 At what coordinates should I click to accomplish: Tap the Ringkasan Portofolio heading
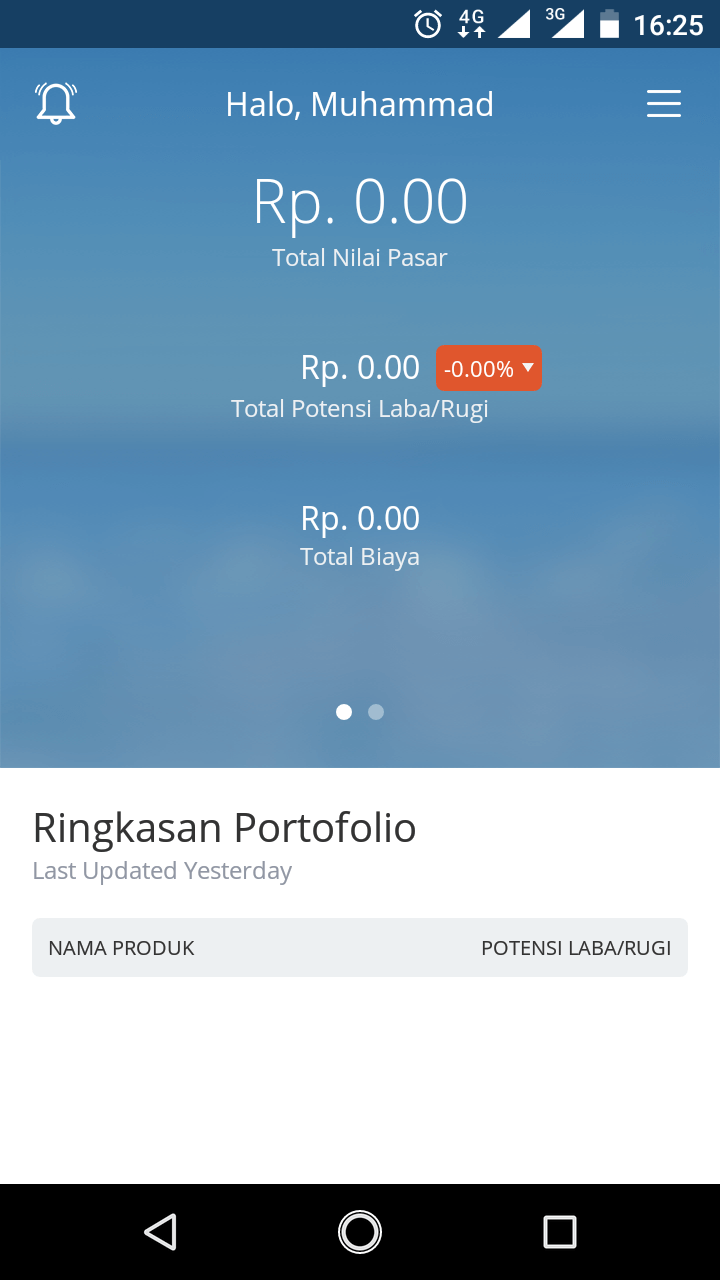point(224,828)
